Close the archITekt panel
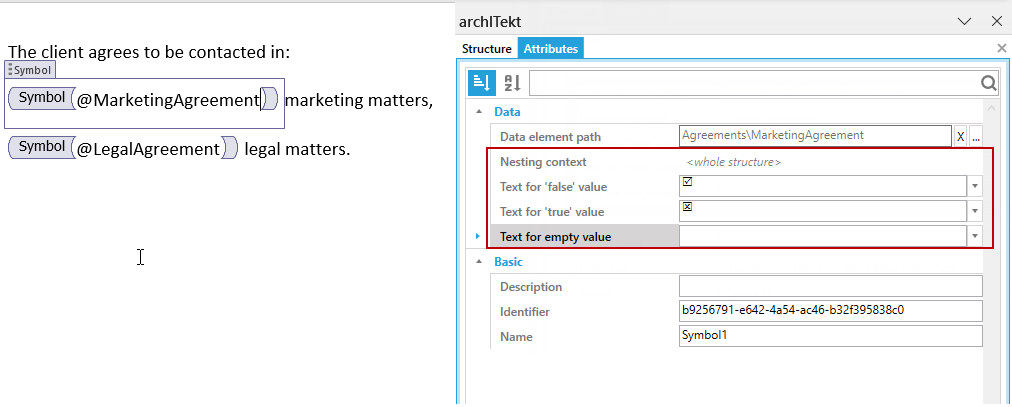This screenshot has height=407, width=1012. point(997,21)
